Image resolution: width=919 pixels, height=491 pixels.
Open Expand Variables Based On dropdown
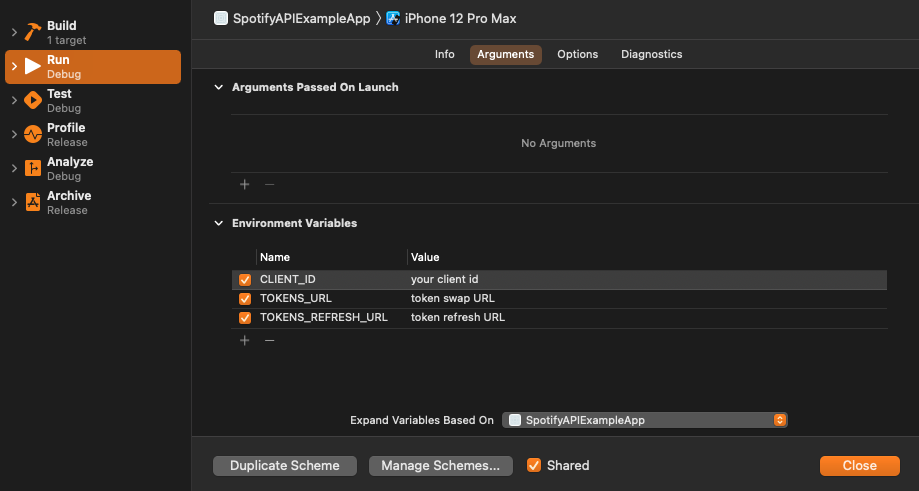[645, 420]
